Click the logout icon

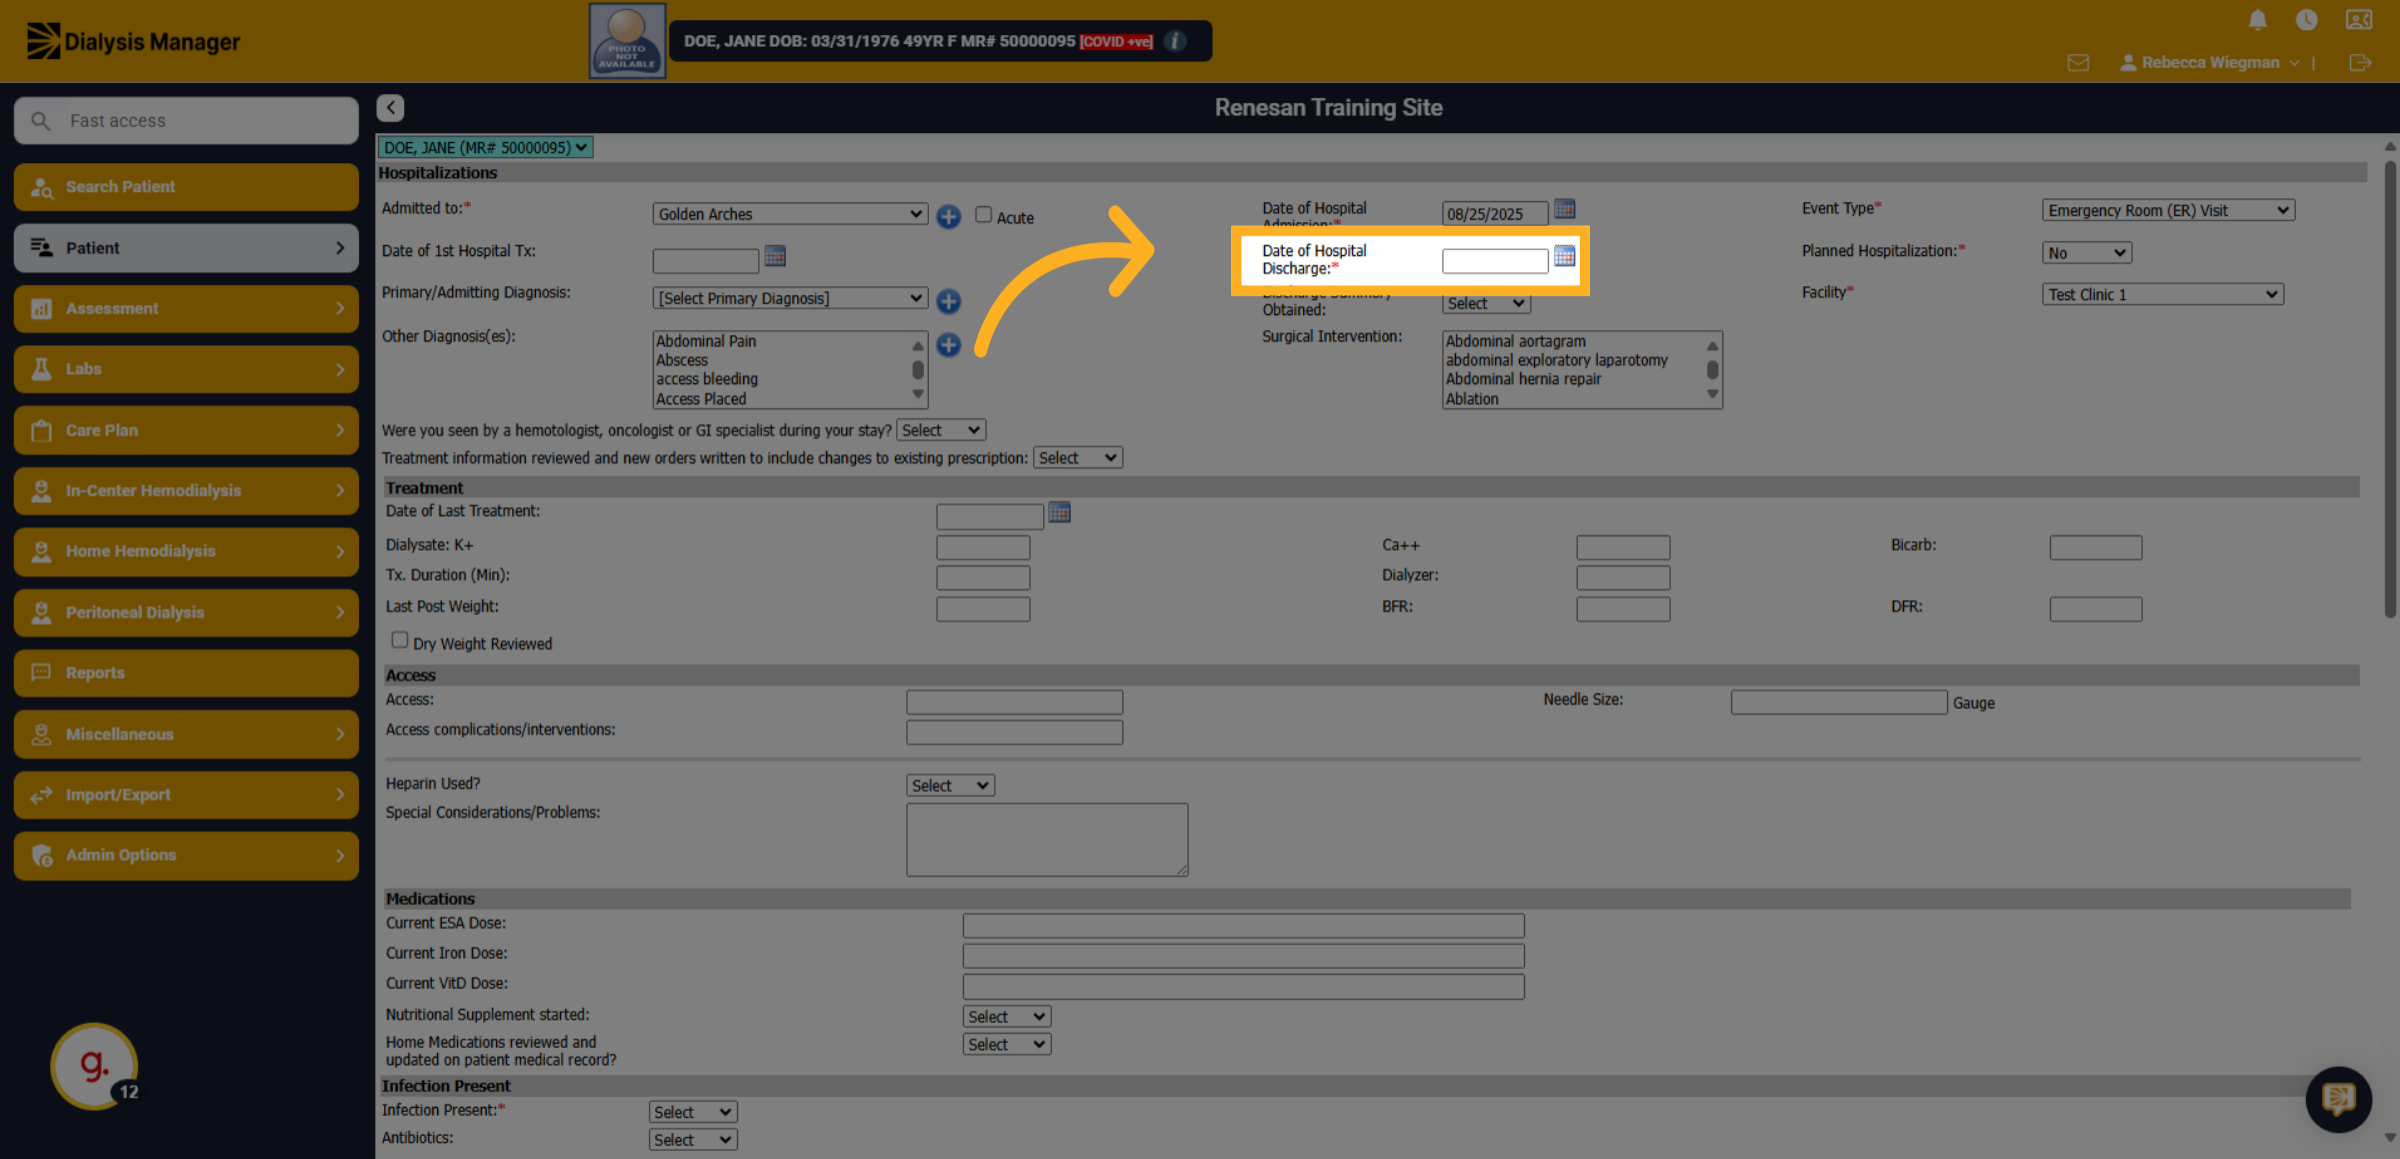coord(2360,62)
